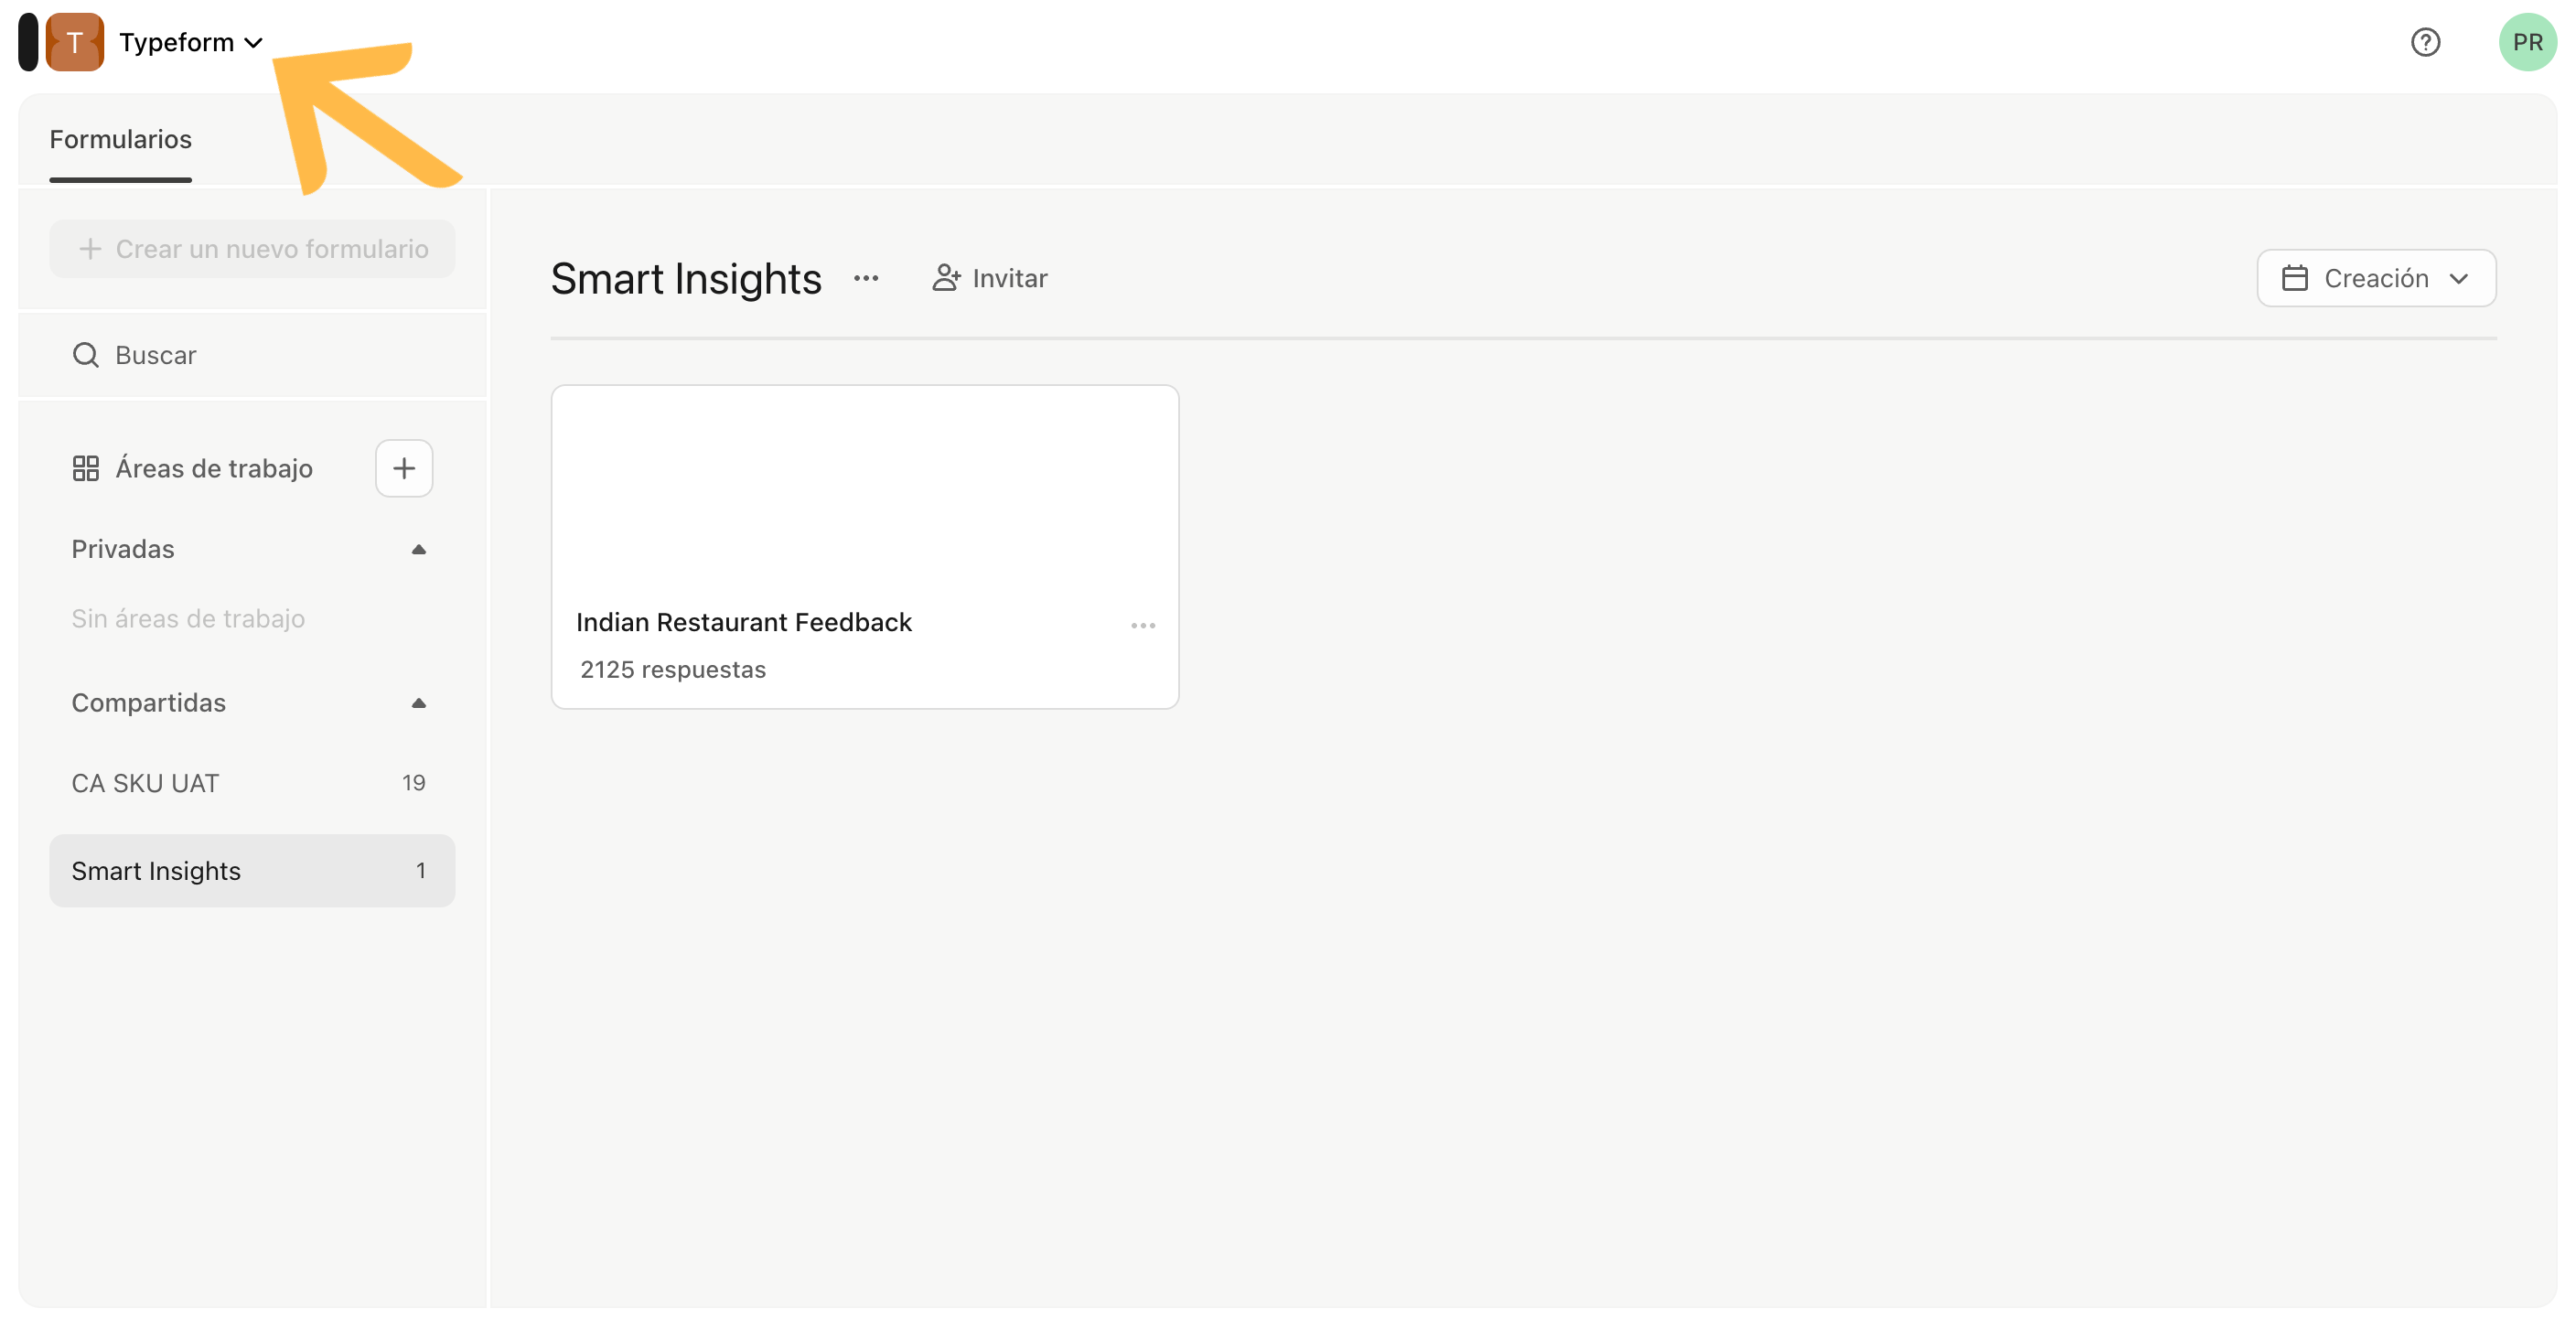Open Indian Restaurant Feedback form options ellipsis
Screen dimensions: 2576x1319
tap(1143, 625)
